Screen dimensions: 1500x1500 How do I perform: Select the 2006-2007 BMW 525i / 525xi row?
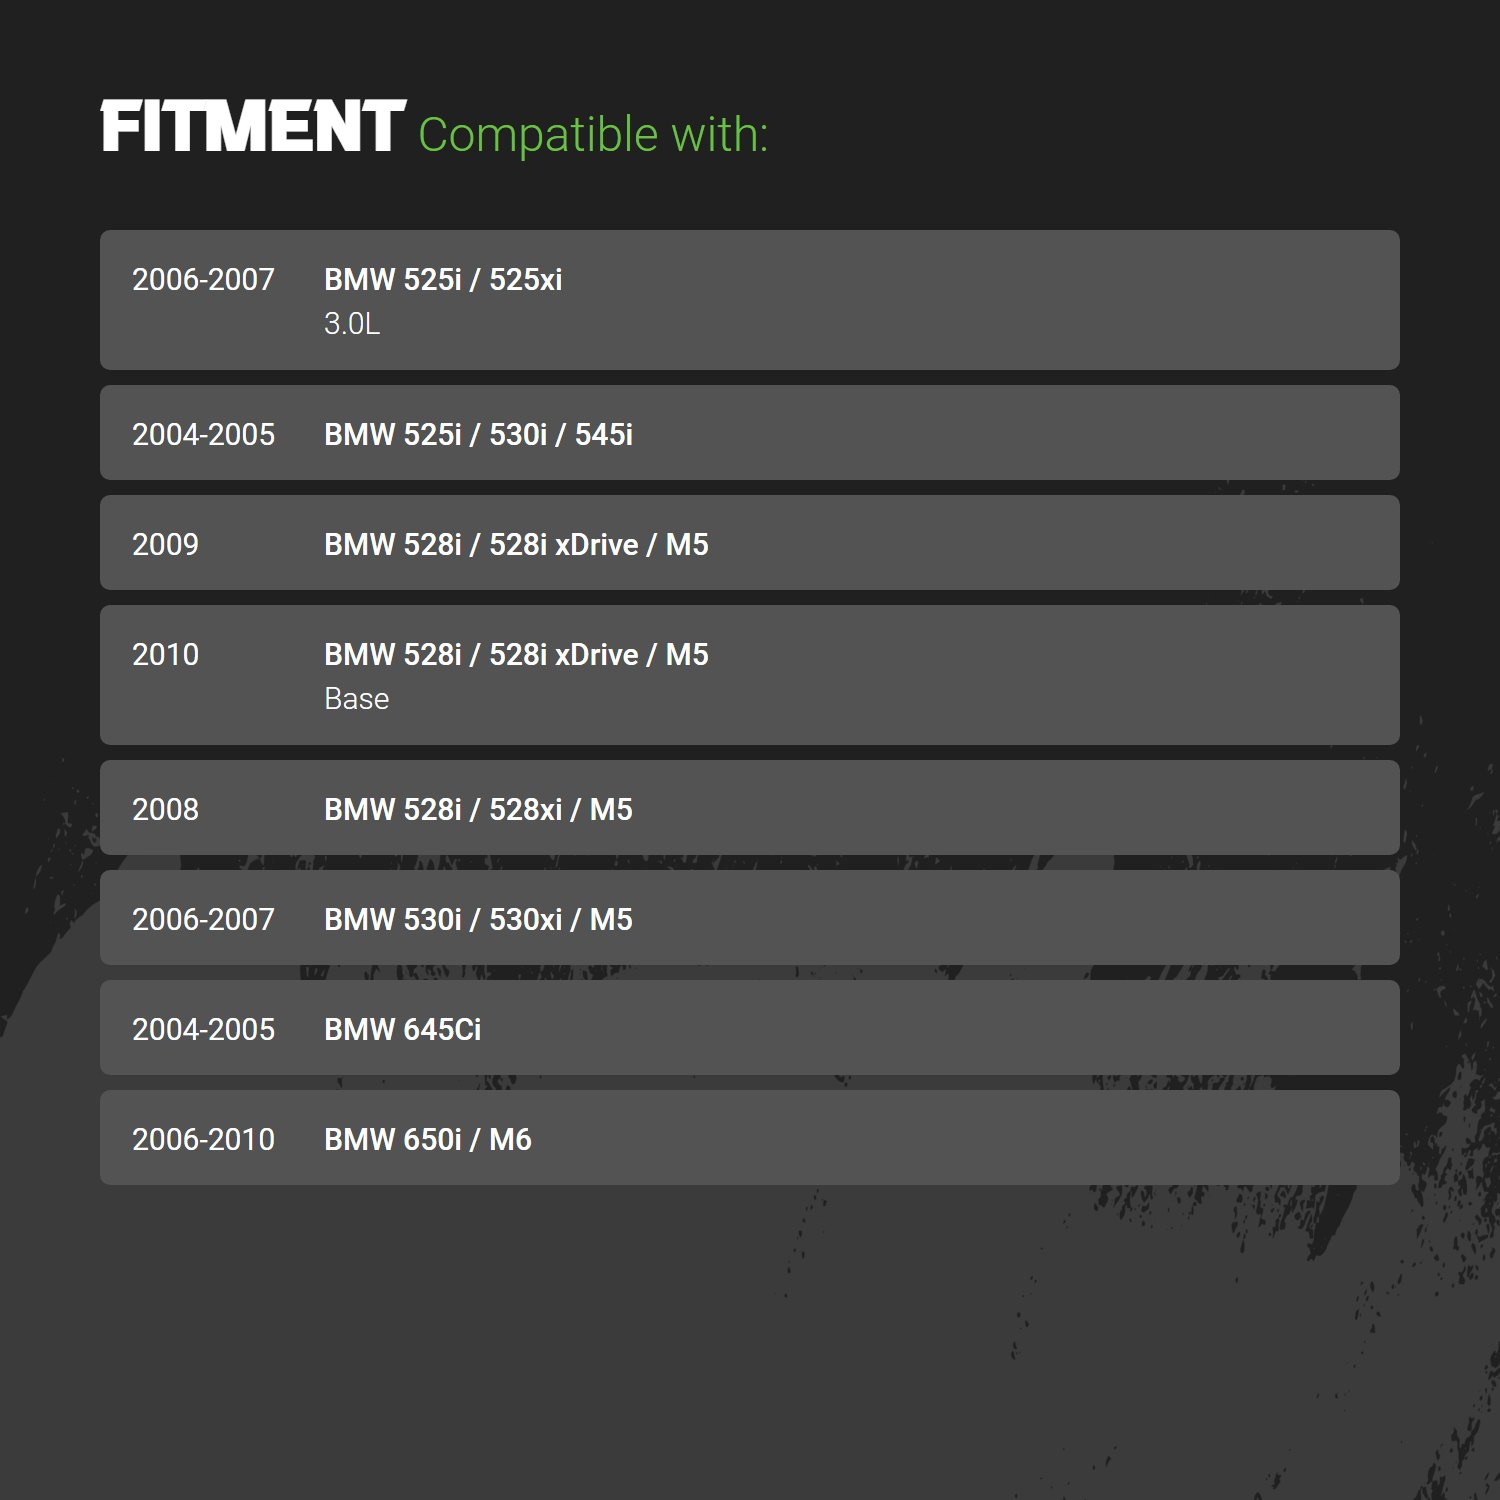pos(750,300)
